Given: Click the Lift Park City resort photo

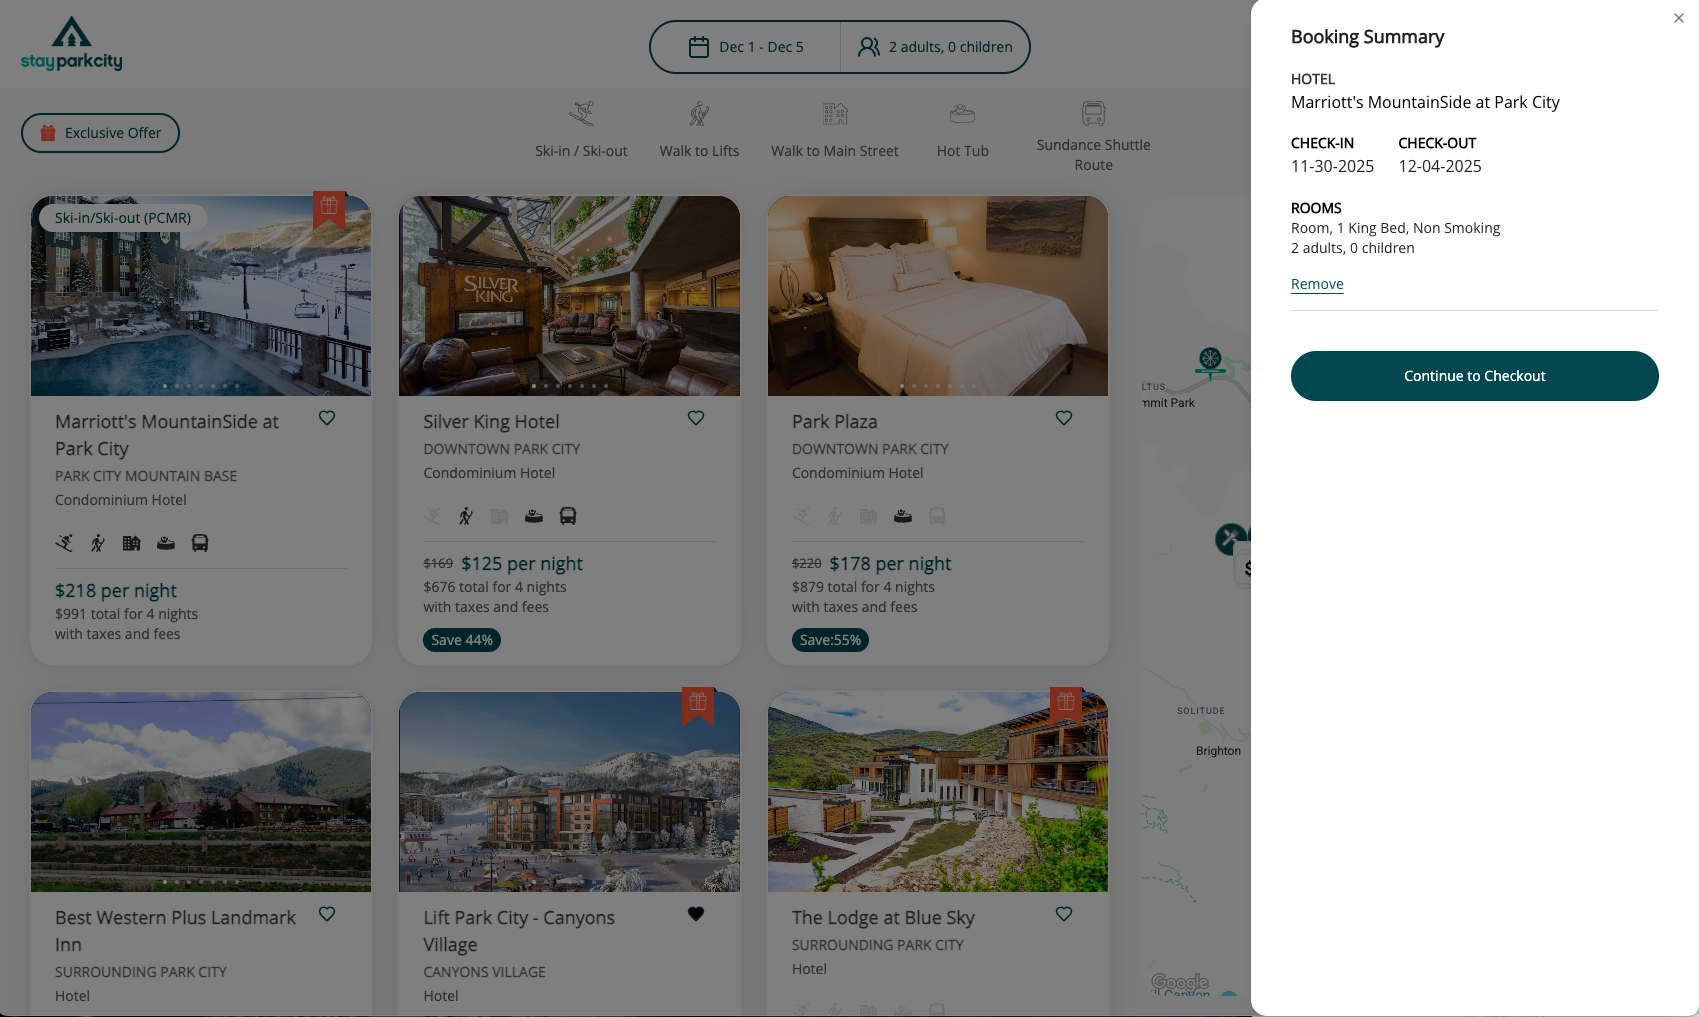Looking at the screenshot, I should point(569,792).
